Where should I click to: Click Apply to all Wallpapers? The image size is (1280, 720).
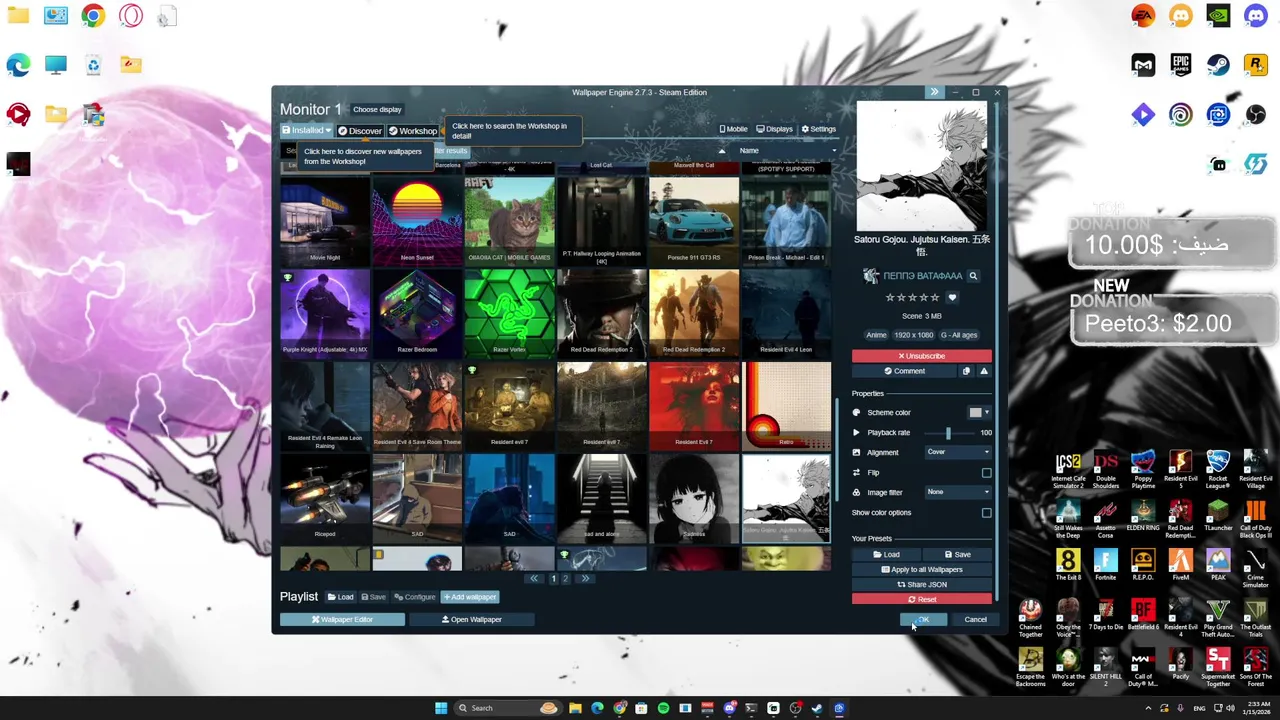(922, 569)
